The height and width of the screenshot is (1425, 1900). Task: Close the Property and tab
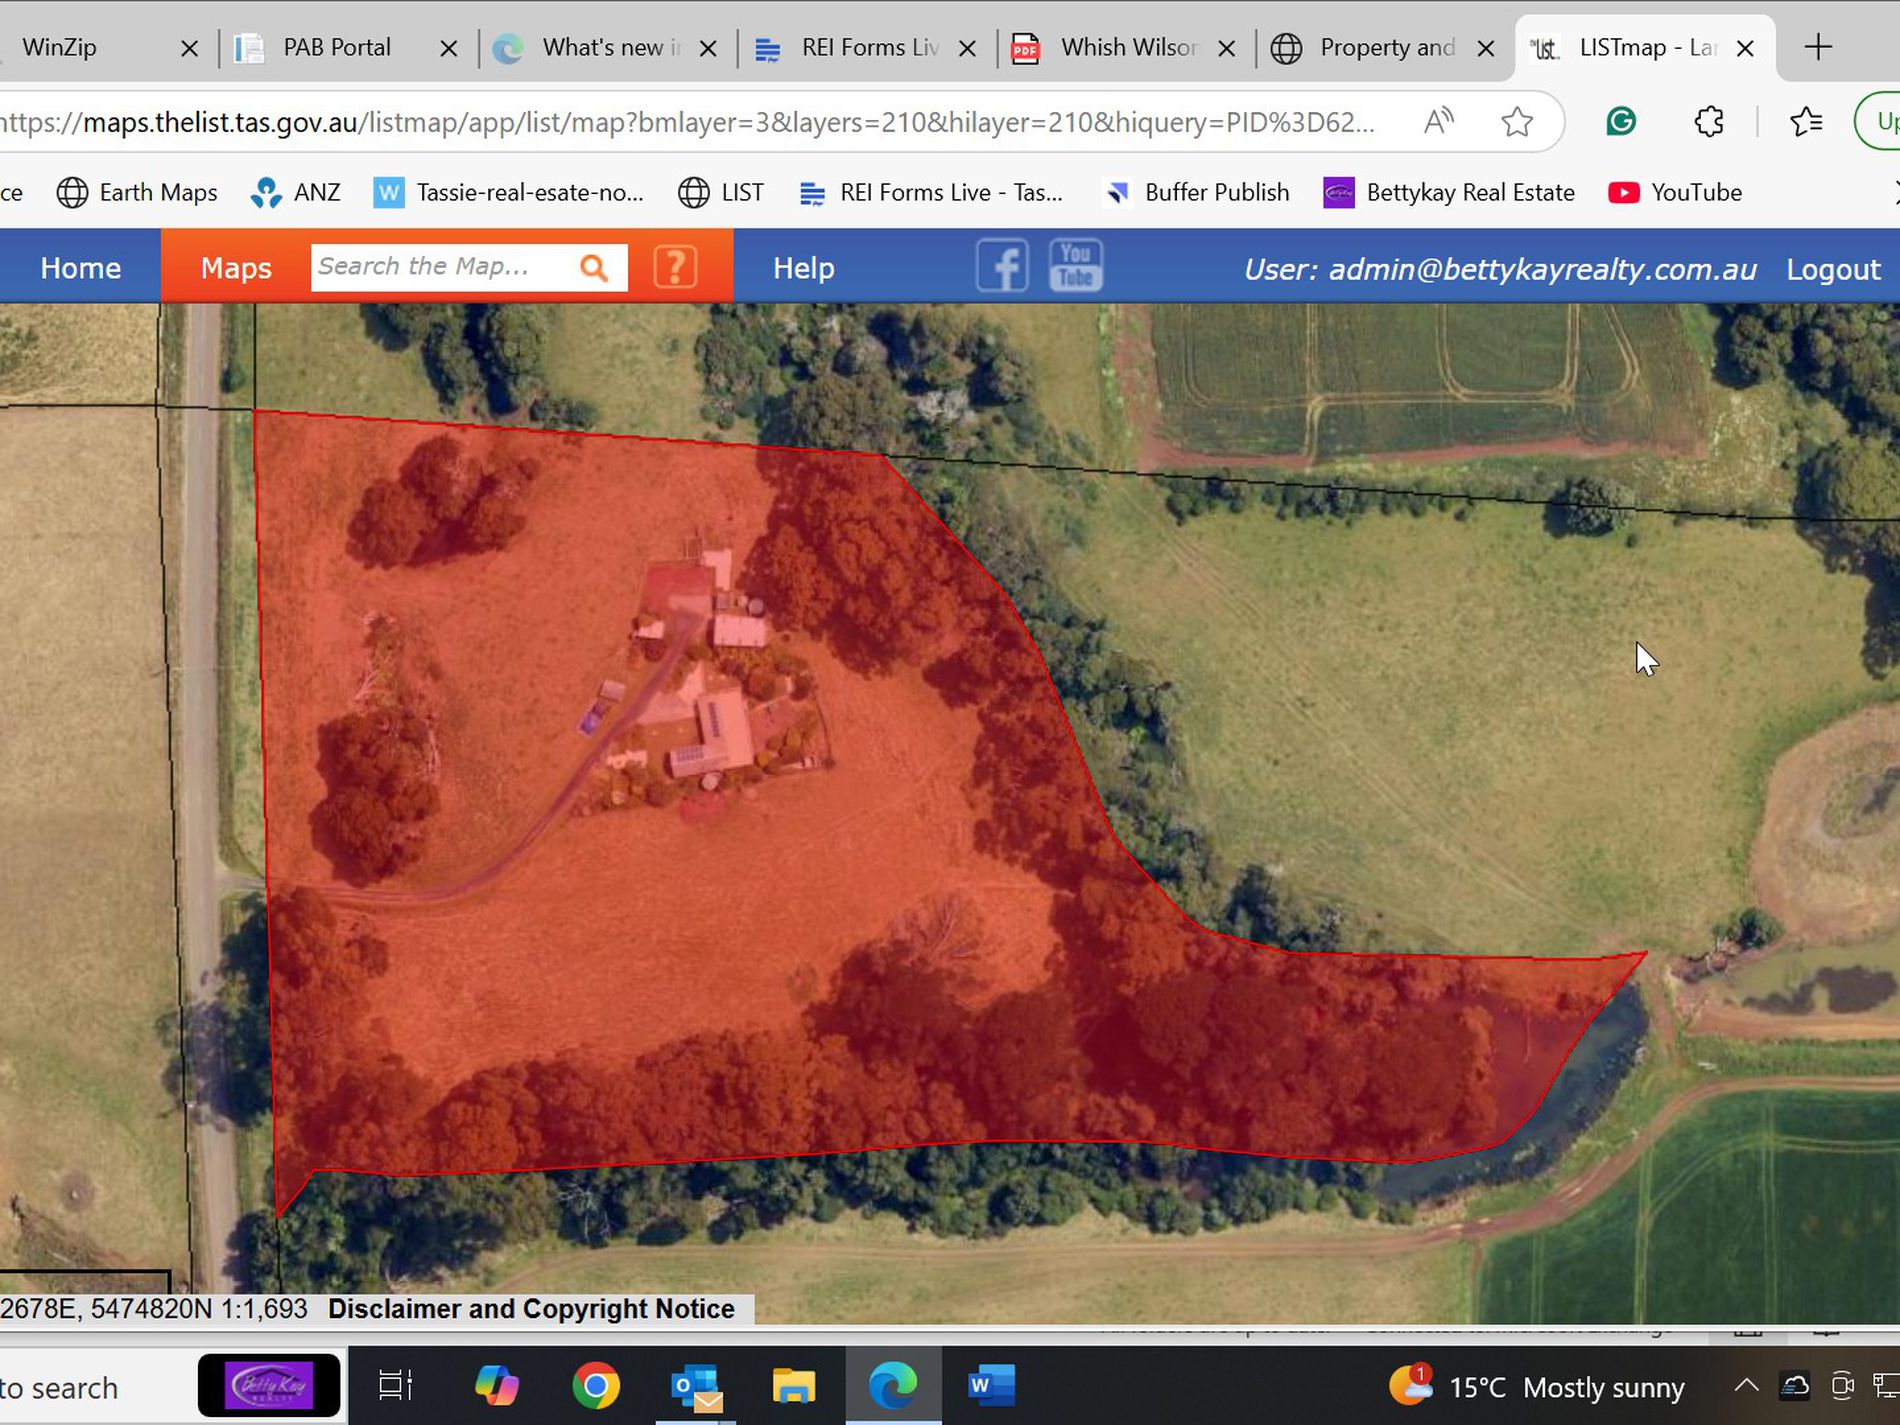coord(1486,48)
